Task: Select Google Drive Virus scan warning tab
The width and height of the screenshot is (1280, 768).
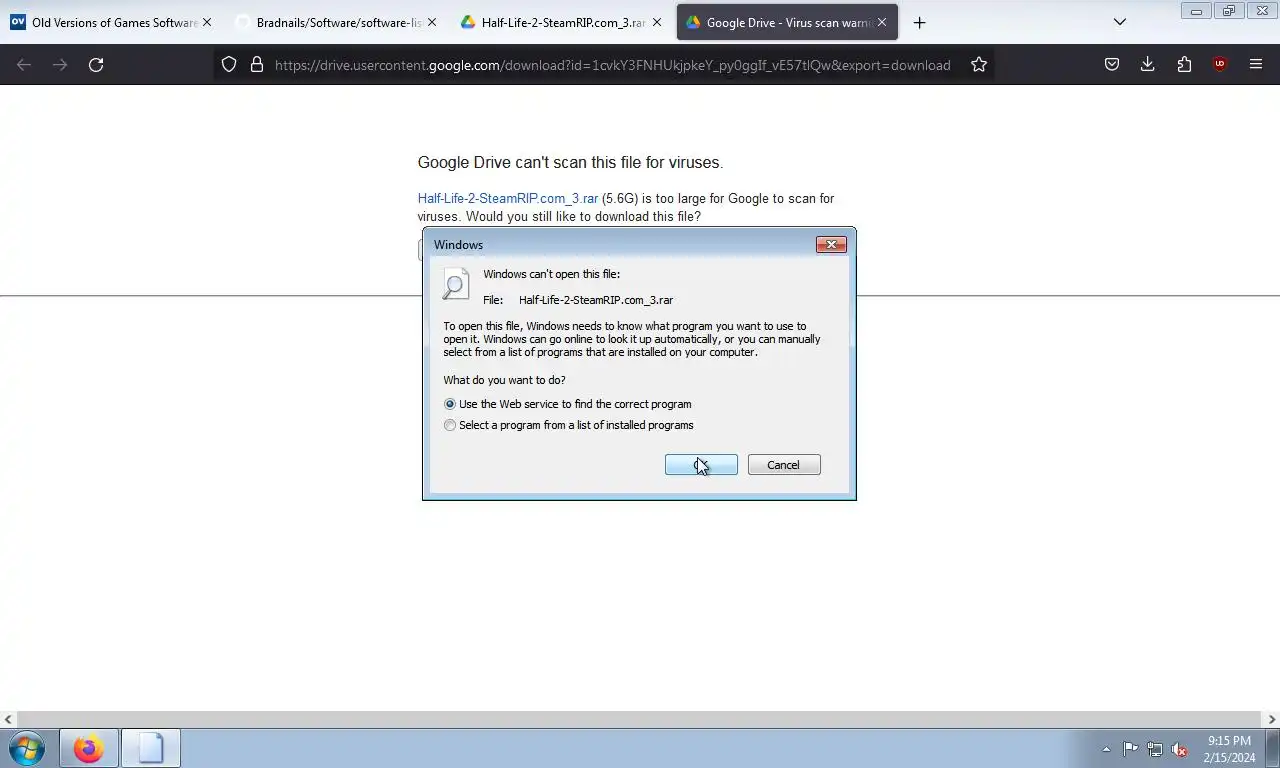Action: [787, 22]
